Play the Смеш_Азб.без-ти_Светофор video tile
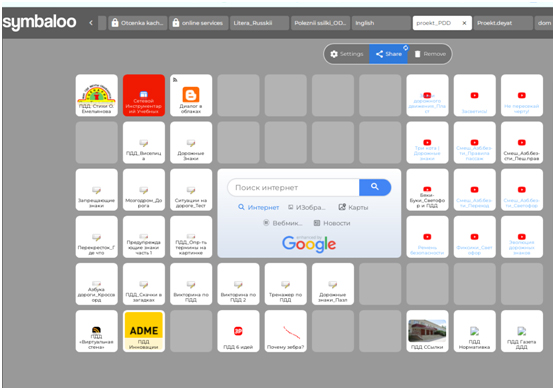This screenshot has width=555, height=390. [522, 190]
